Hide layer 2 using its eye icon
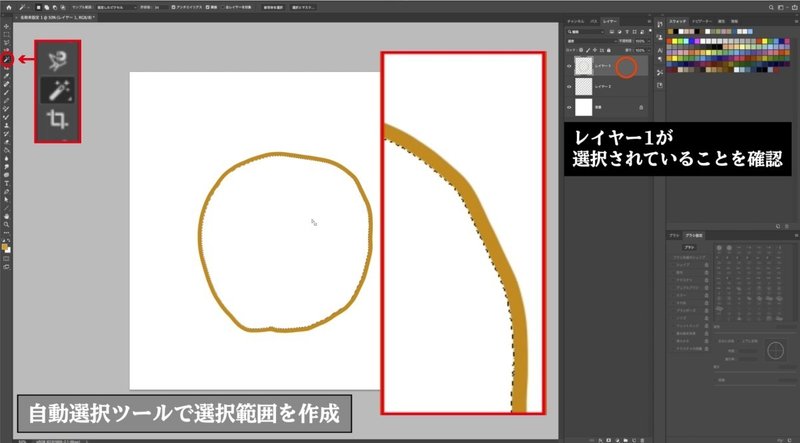The image size is (800, 443). [x=569, y=86]
